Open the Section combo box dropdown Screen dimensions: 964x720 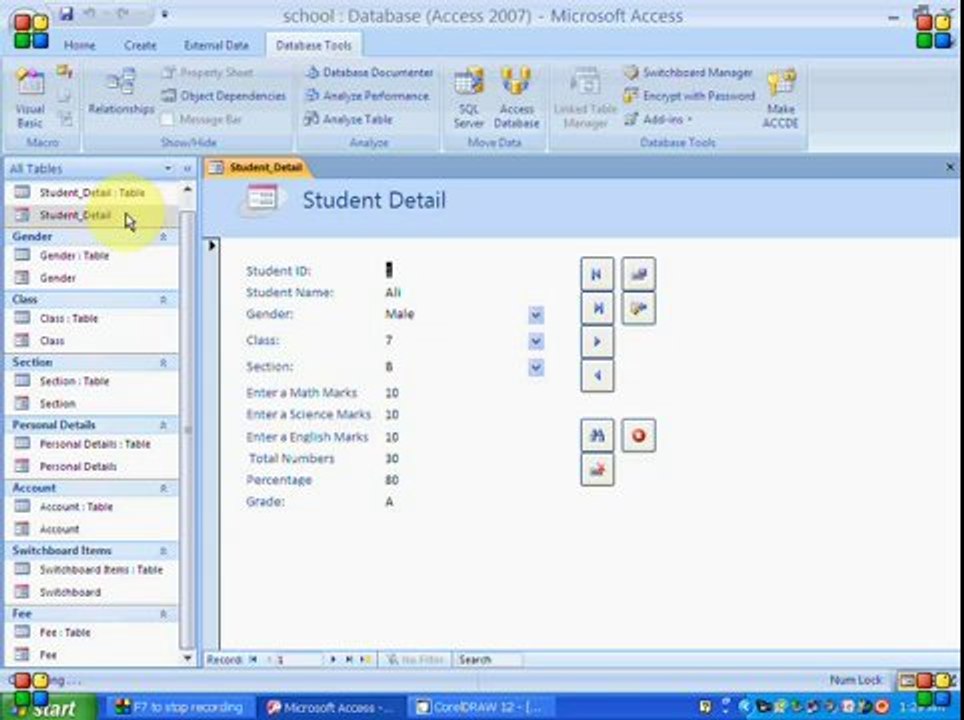(536, 368)
